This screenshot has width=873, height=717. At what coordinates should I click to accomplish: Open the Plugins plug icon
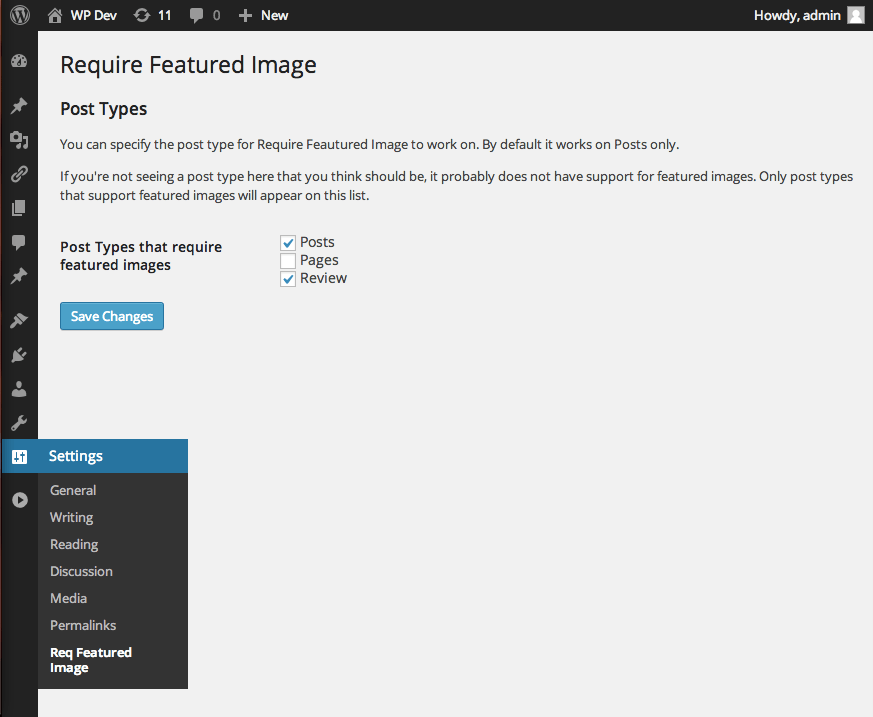click(19, 355)
